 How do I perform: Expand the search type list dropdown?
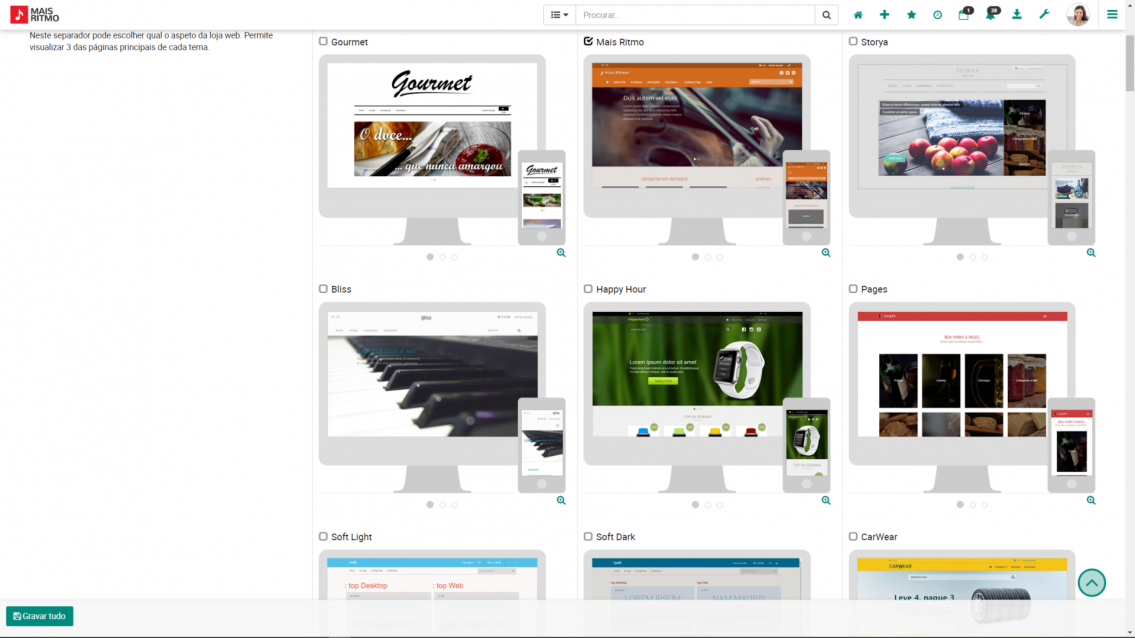click(560, 14)
